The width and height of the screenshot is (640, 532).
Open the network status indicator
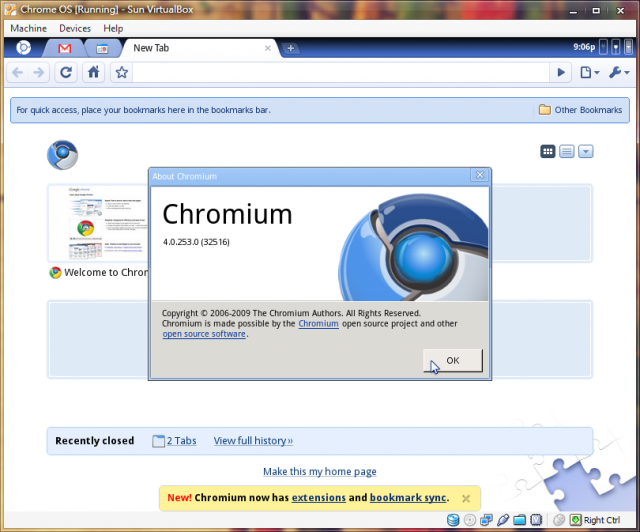pyautogui.click(x=616, y=47)
